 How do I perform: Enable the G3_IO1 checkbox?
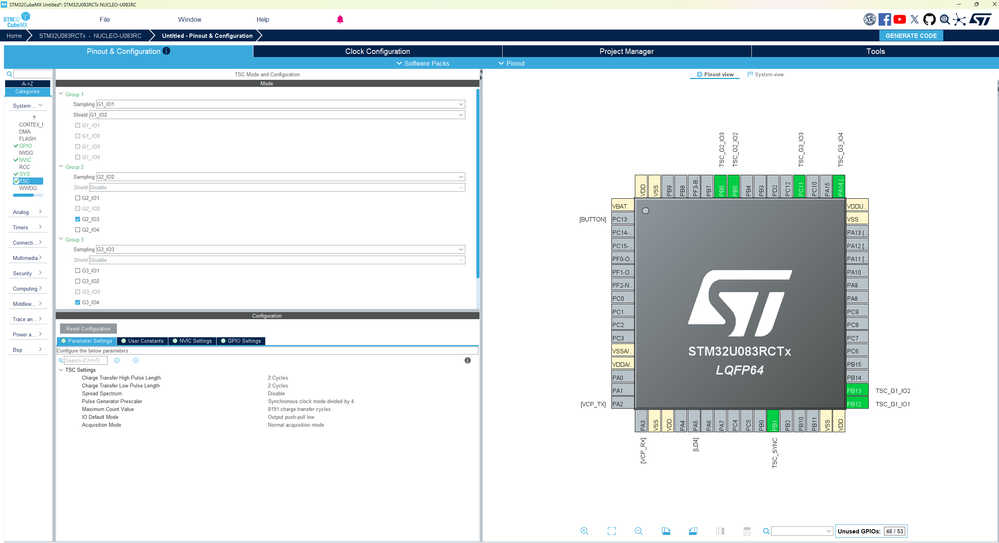[x=78, y=271]
